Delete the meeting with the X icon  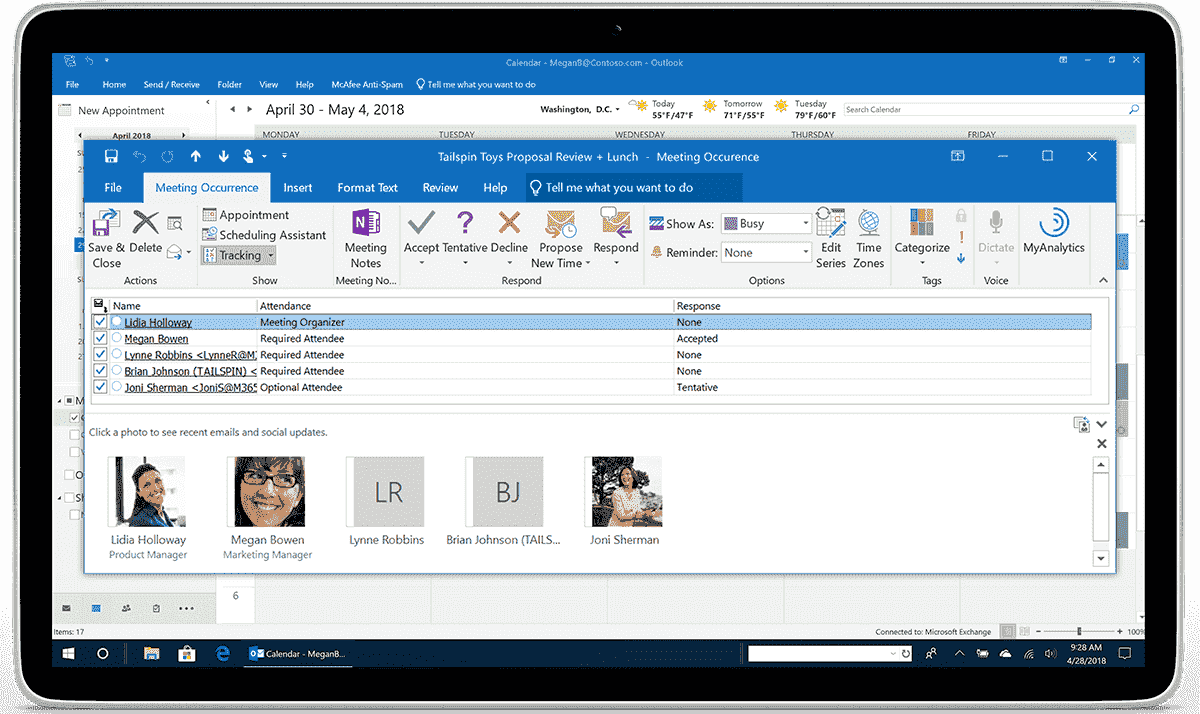point(146,223)
